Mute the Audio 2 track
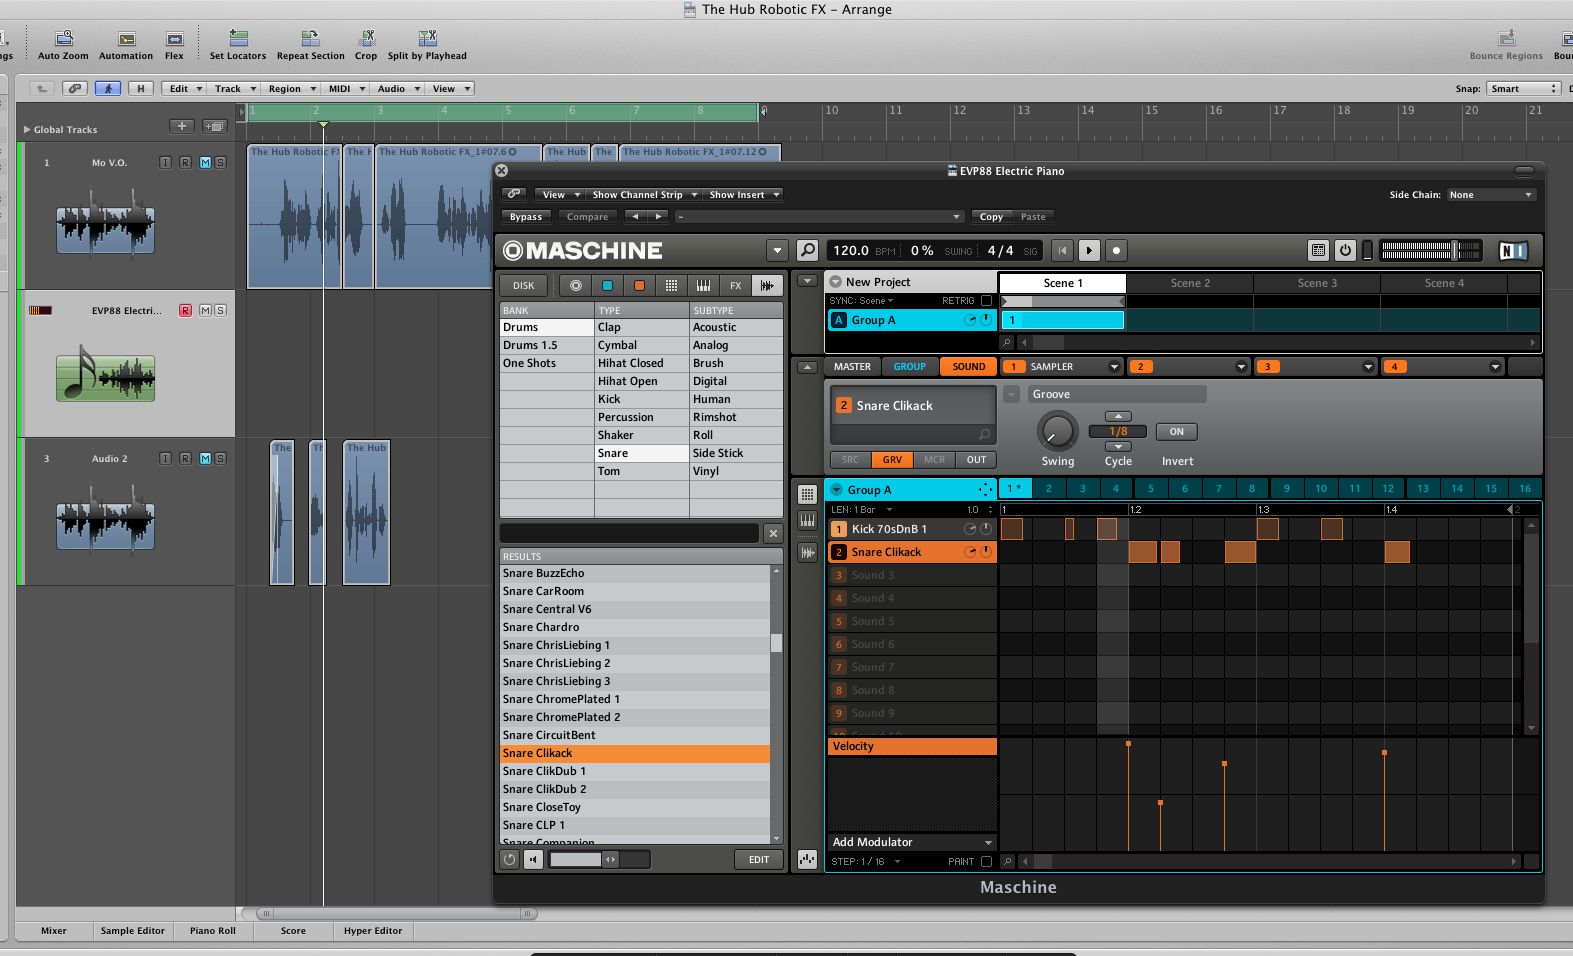The height and width of the screenshot is (956, 1573). point(205,458)
